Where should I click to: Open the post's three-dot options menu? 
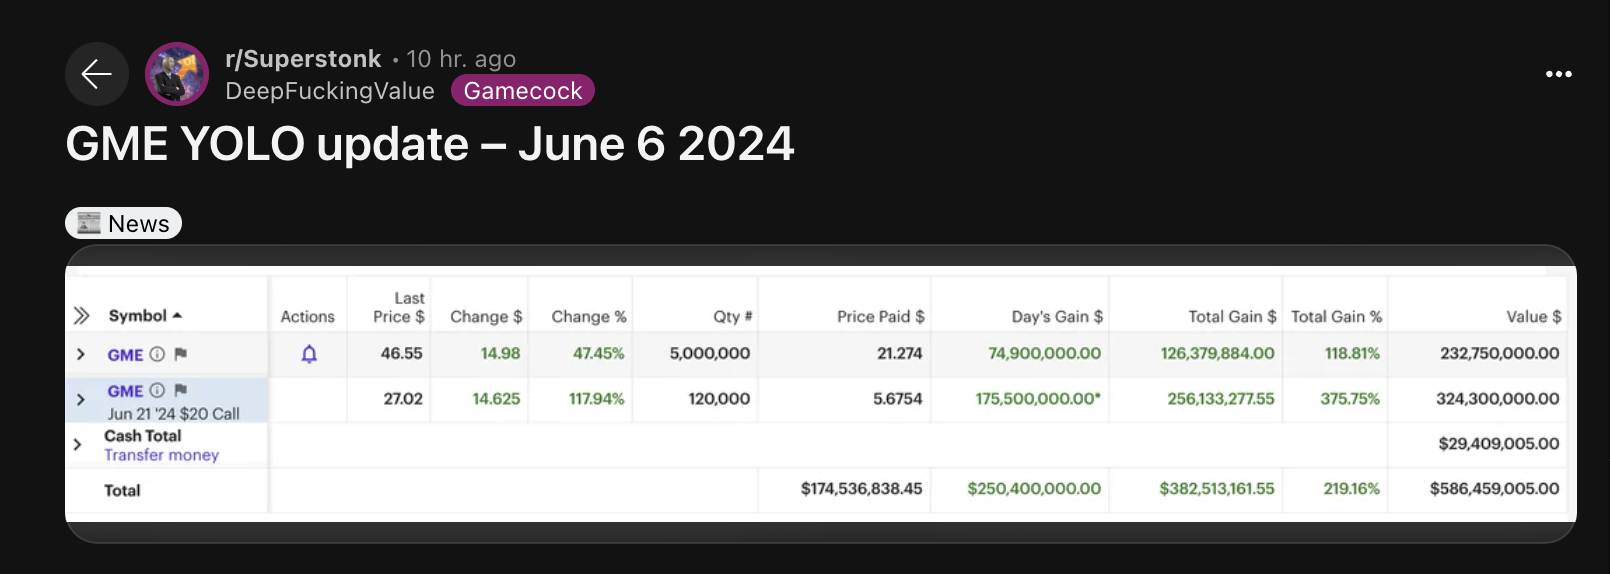(1558, 74)
